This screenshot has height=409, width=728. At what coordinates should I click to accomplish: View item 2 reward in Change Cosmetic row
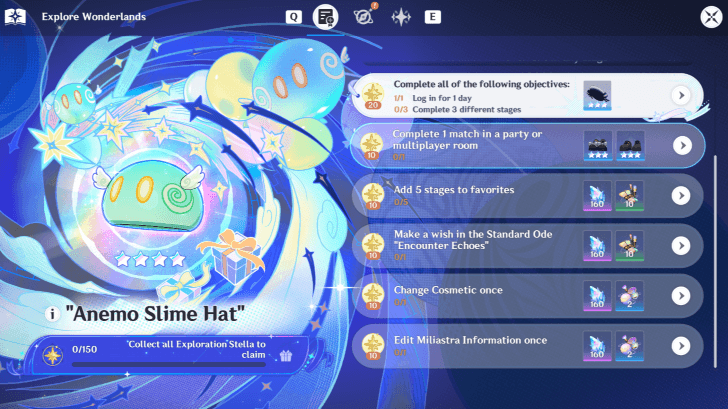click(x=630, y=296)
